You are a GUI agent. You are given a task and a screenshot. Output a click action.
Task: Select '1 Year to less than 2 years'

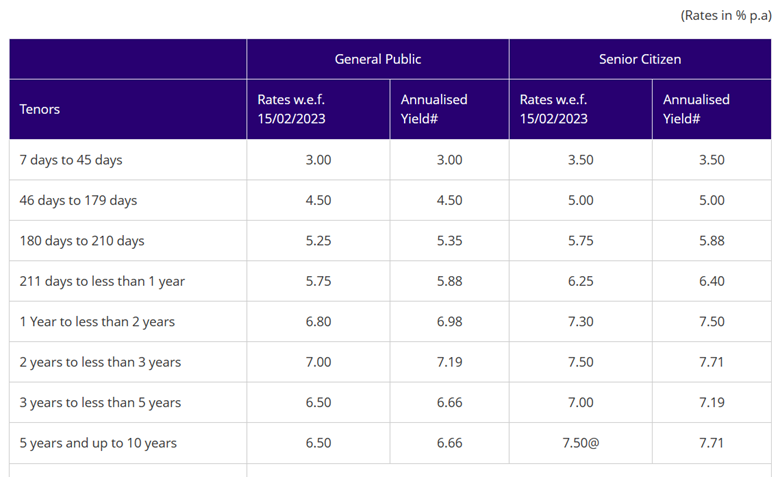[97, 321]
